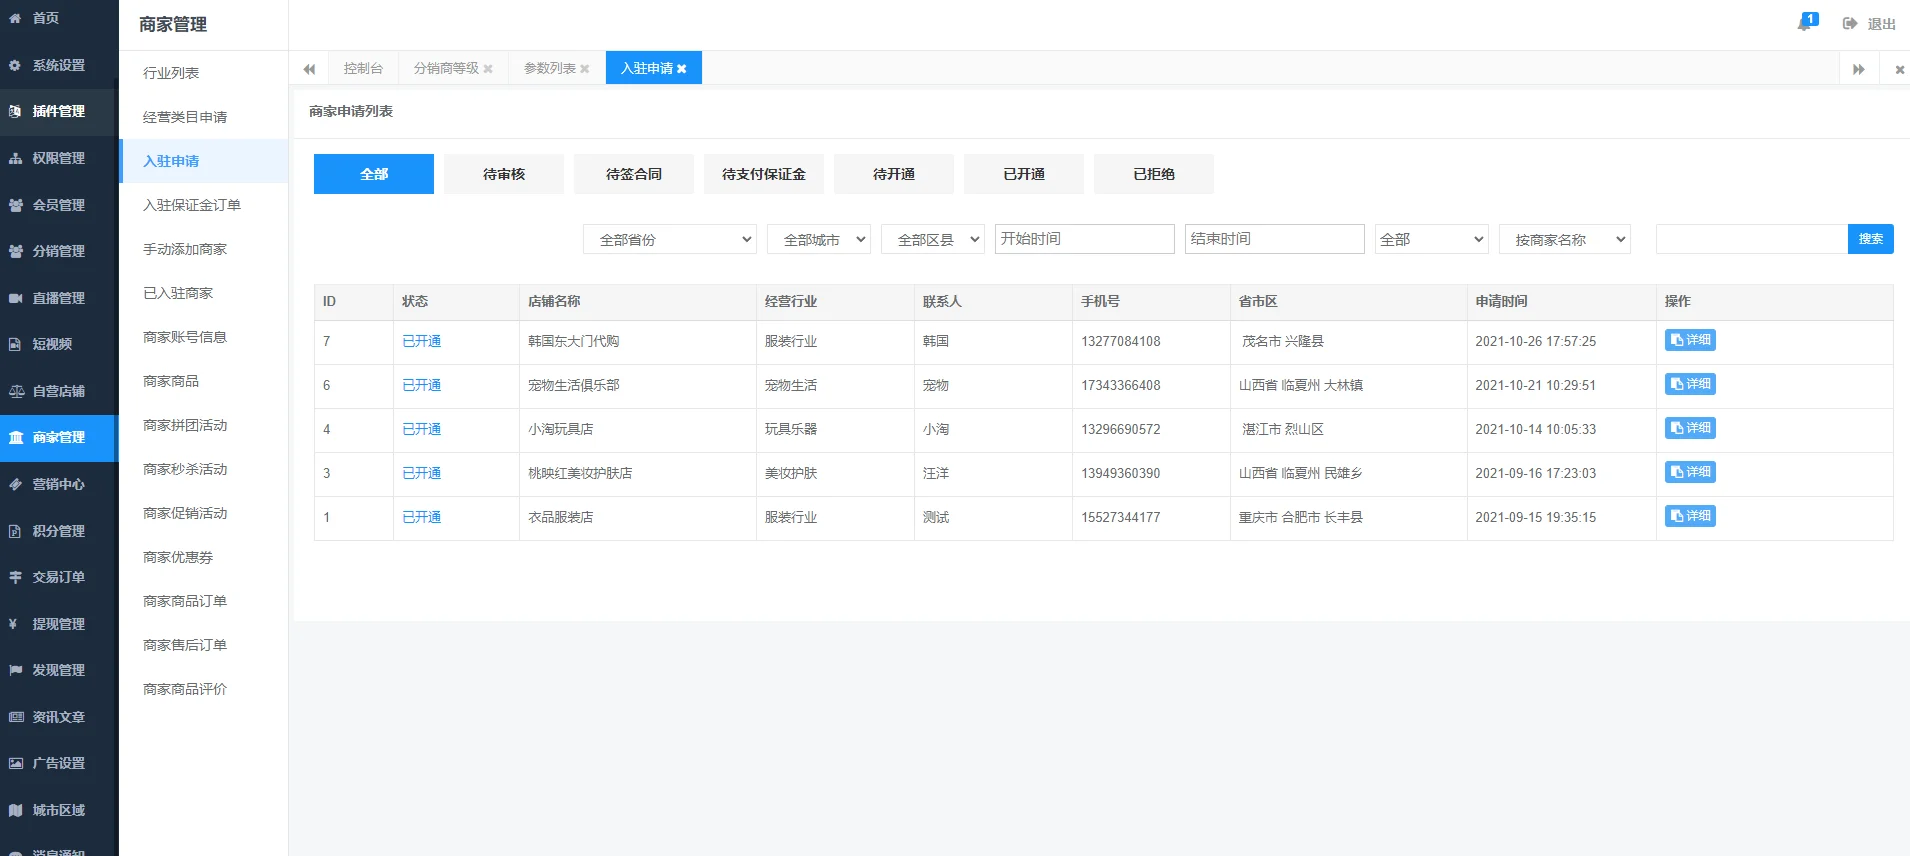Click the notification bell icon
Image resolution: width=1910 pixels, height=856 pixels.
click(1805, 23)
